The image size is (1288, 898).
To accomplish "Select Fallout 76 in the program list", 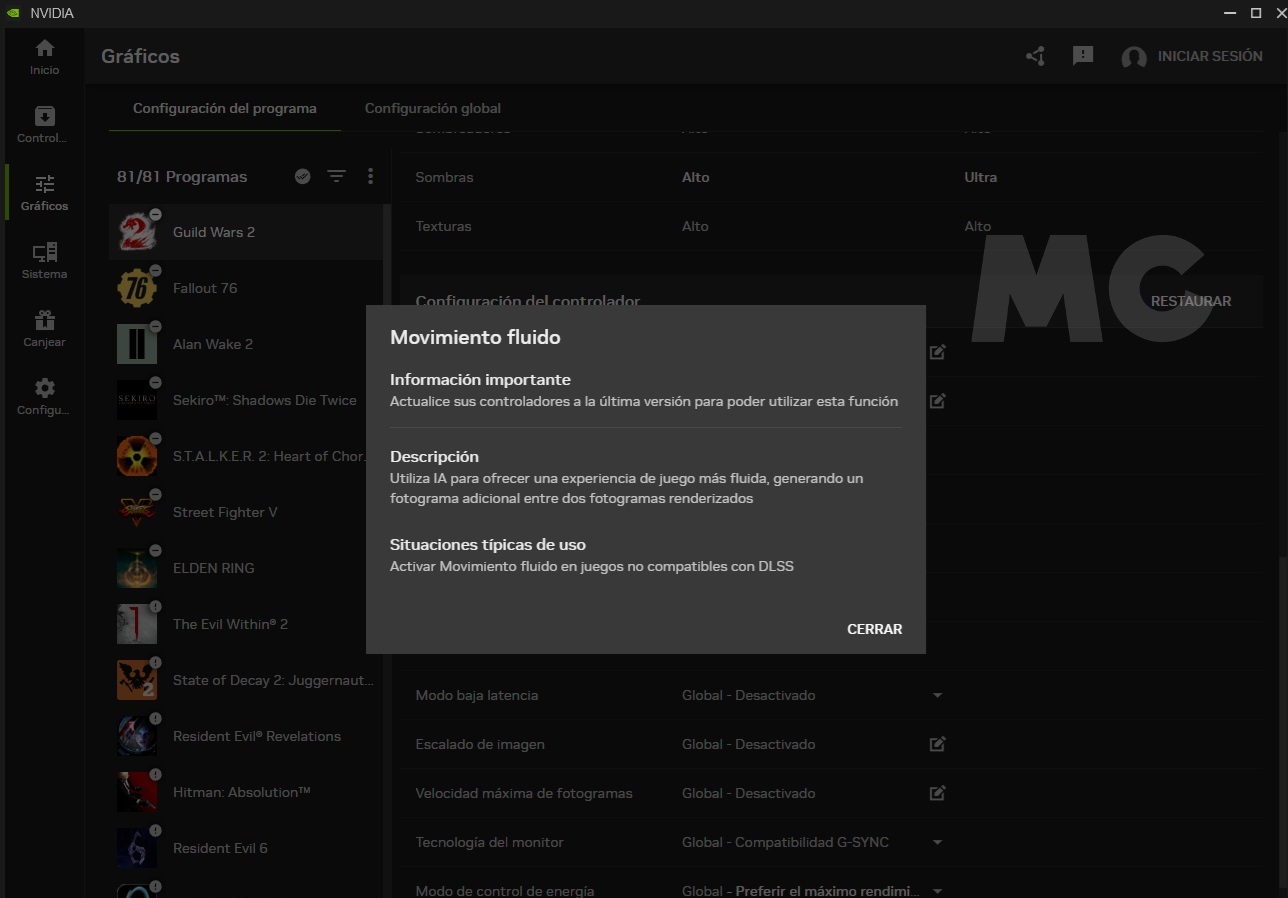I will click(x=205, y=288).
